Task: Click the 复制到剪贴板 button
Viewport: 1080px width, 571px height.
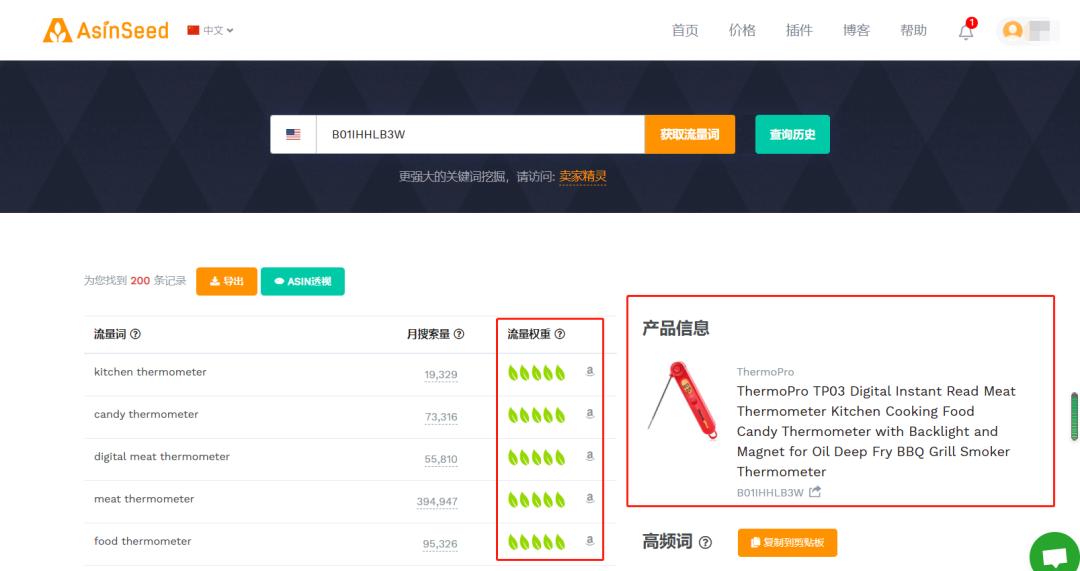Action: click(787, 543)
